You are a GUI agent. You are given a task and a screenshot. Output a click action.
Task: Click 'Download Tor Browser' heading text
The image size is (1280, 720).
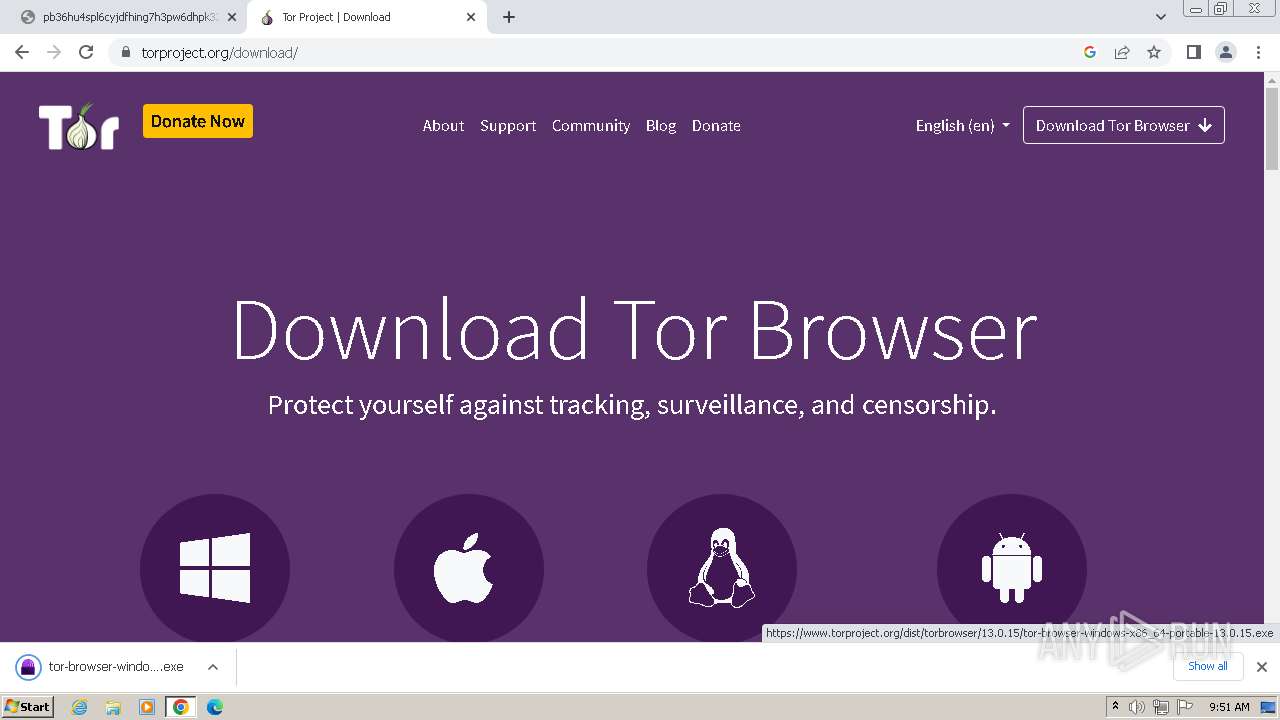(634, 330)
